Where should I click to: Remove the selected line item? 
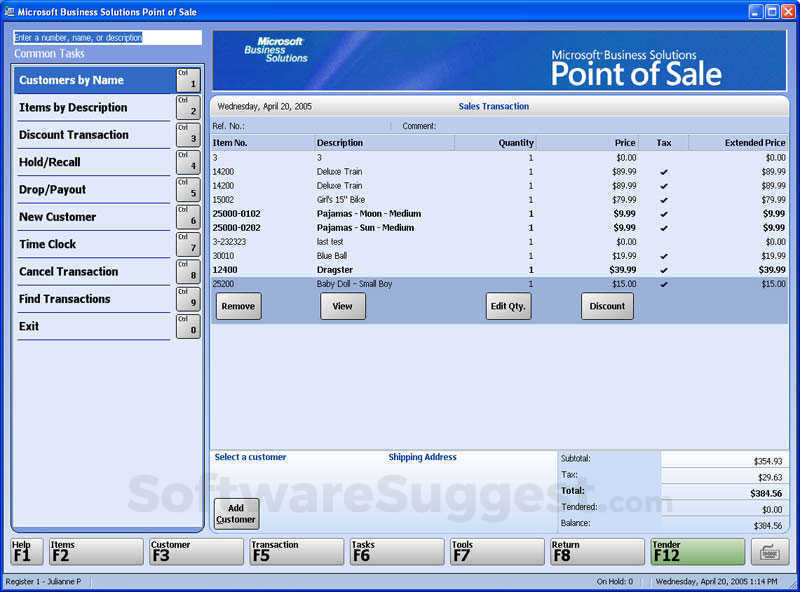tap(238, 306)
